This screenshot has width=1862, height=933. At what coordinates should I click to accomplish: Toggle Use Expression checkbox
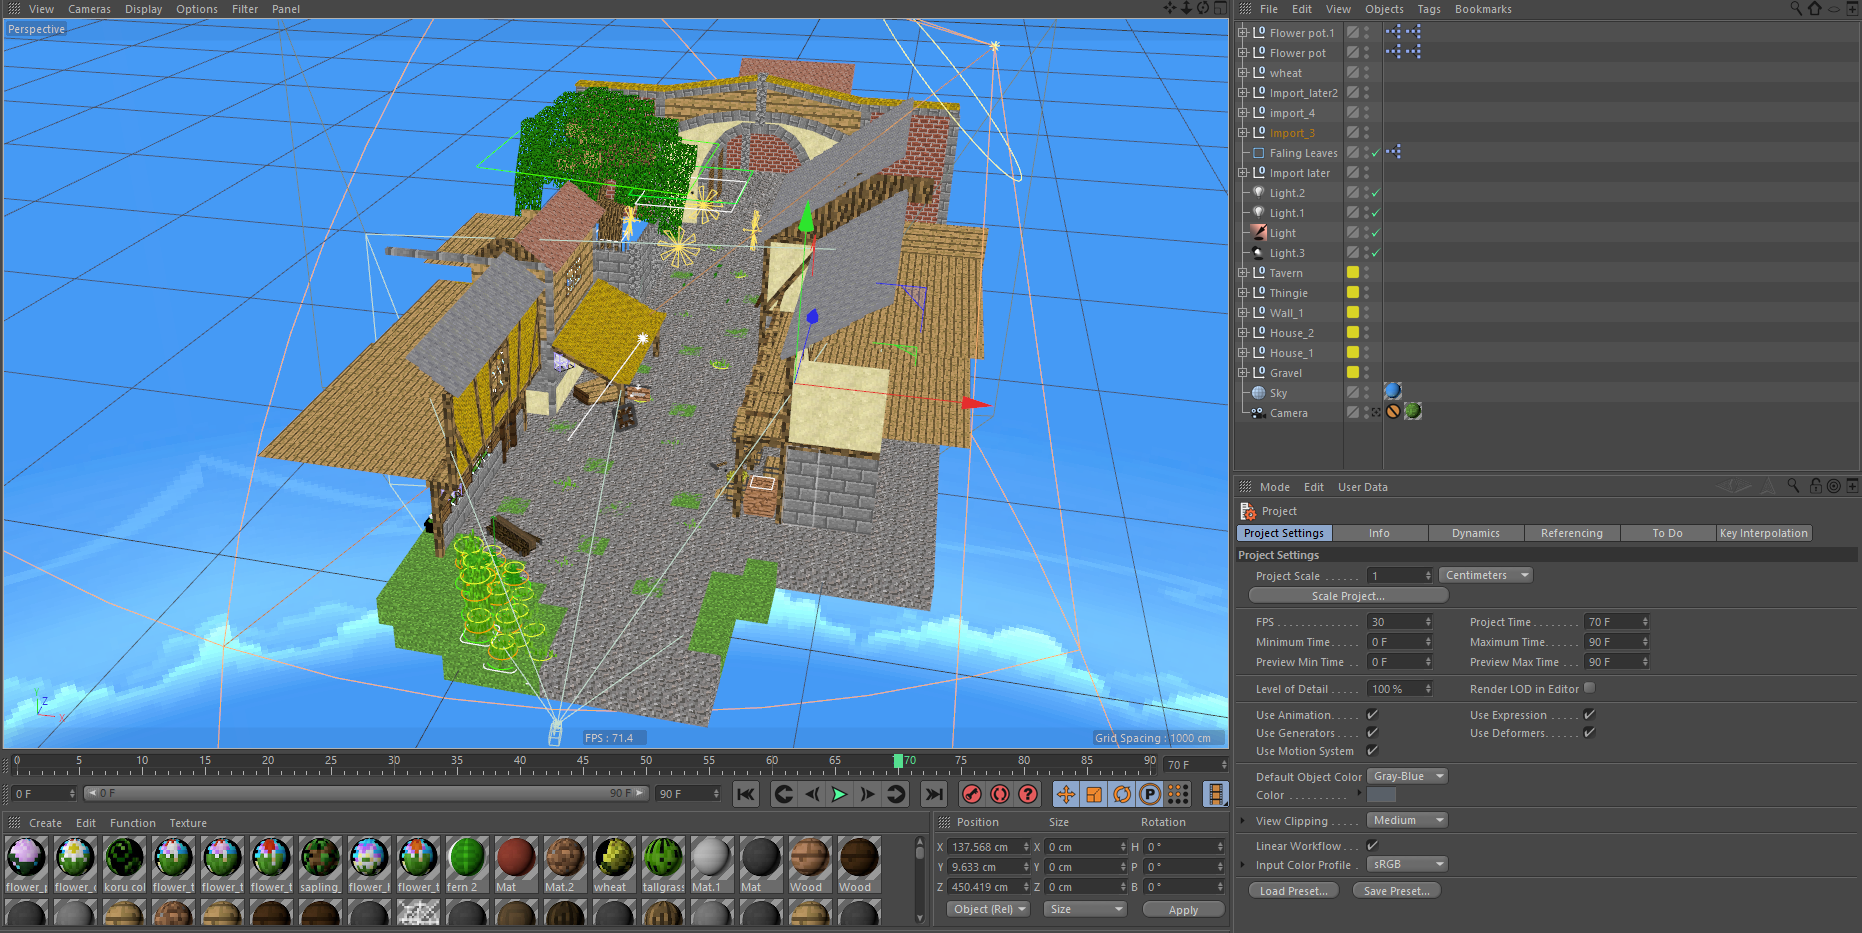point(1589,714)
